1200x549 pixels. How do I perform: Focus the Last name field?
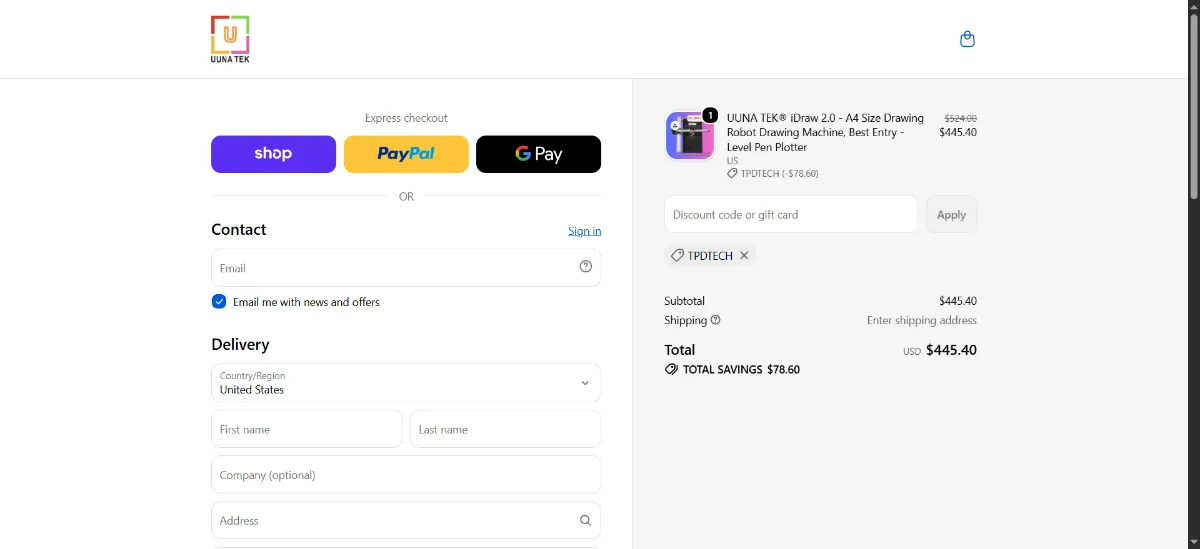click(505, 429)
